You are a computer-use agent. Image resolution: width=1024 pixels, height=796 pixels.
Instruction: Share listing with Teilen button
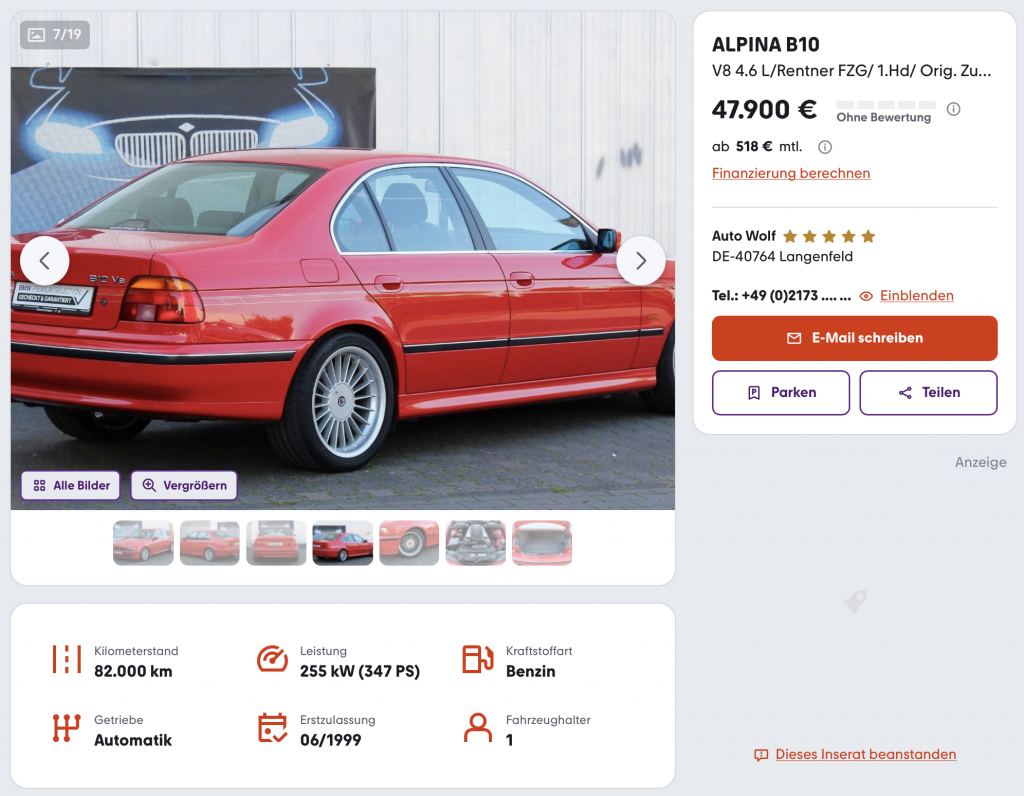(x=928, y=392)
